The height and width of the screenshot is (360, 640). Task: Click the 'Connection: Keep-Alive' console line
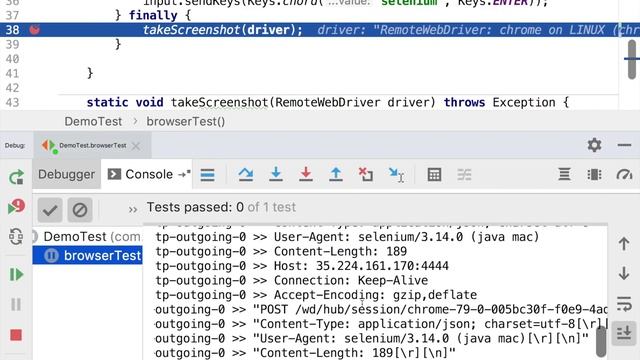(291, 280)
